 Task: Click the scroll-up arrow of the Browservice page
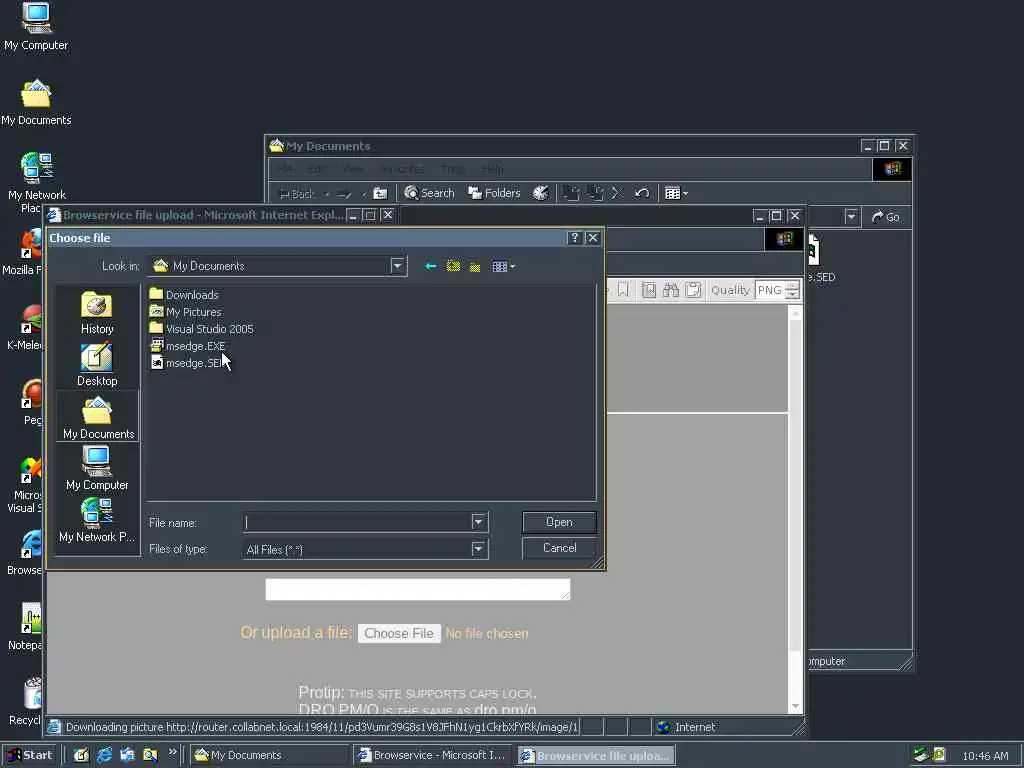pos(795,313)
